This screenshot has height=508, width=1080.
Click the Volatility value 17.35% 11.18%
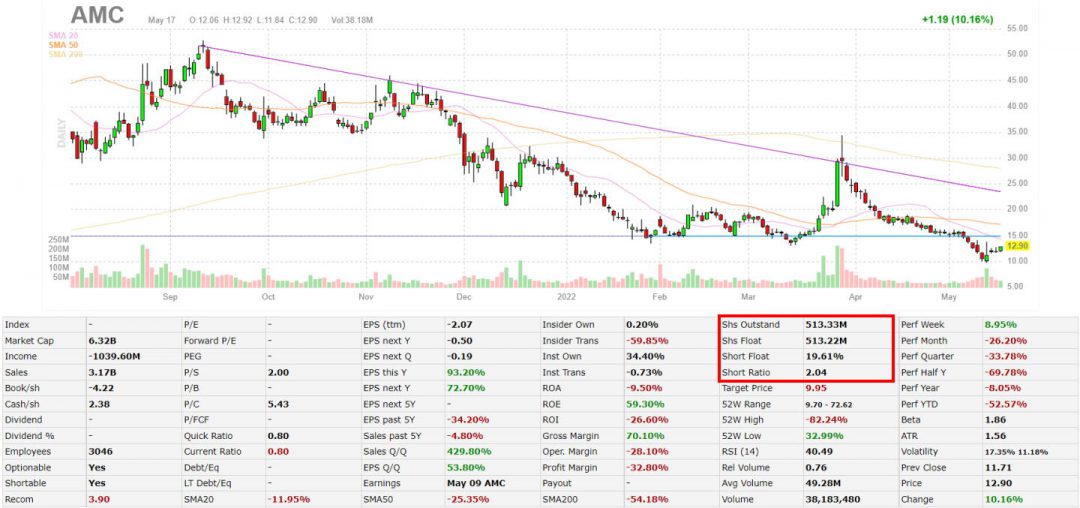pos(1016,452)
